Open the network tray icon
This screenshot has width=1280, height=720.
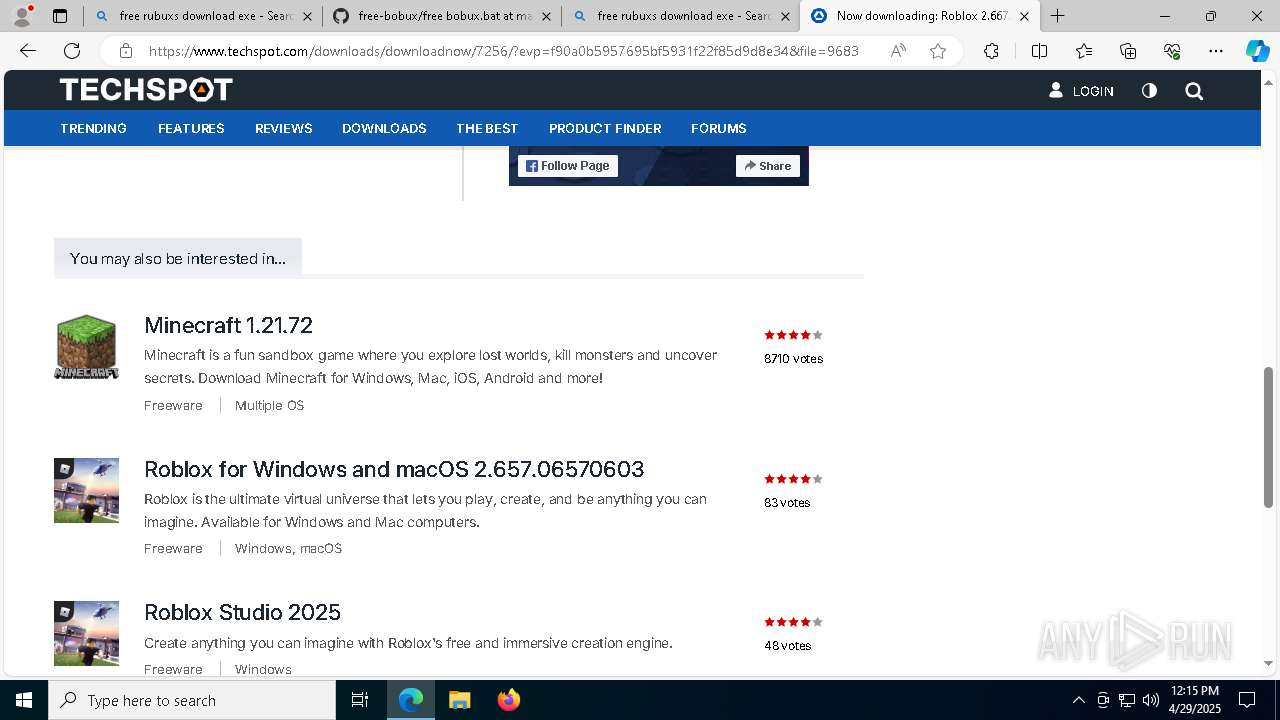click(1127, 700)
